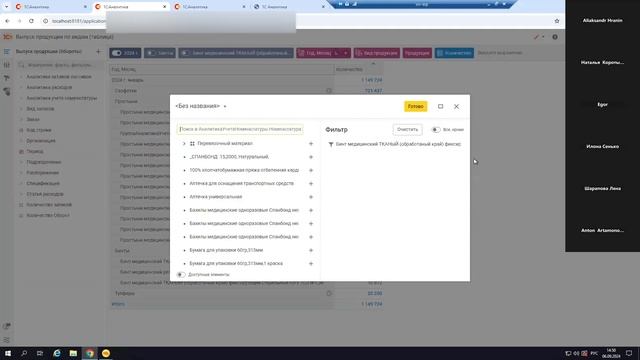Select 'Организация' in sidebar
This screenshot has height=360, width=640.
41,141
